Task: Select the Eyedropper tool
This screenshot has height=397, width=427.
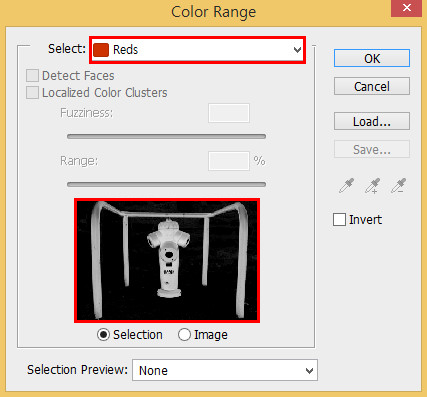Action: [x=346, y=186]
